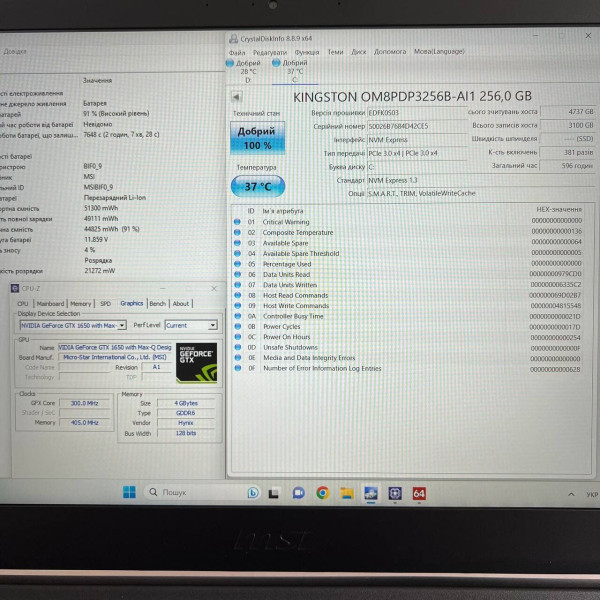This screenshot has width=600, height=600.
Task: Open the CrystalDiskInfo taskbar icon
Action: tap(371, 493)
